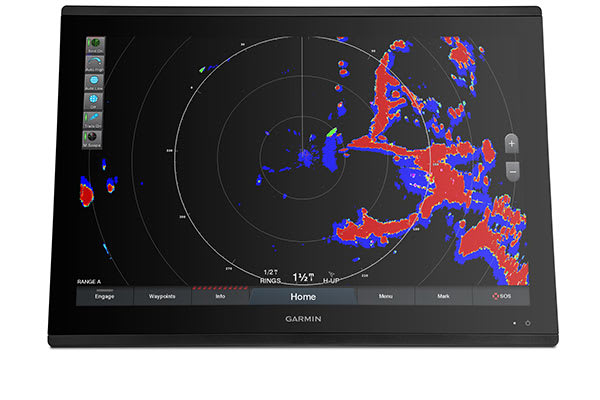
Task: Open the Info panel
Action: pos(220,297)
